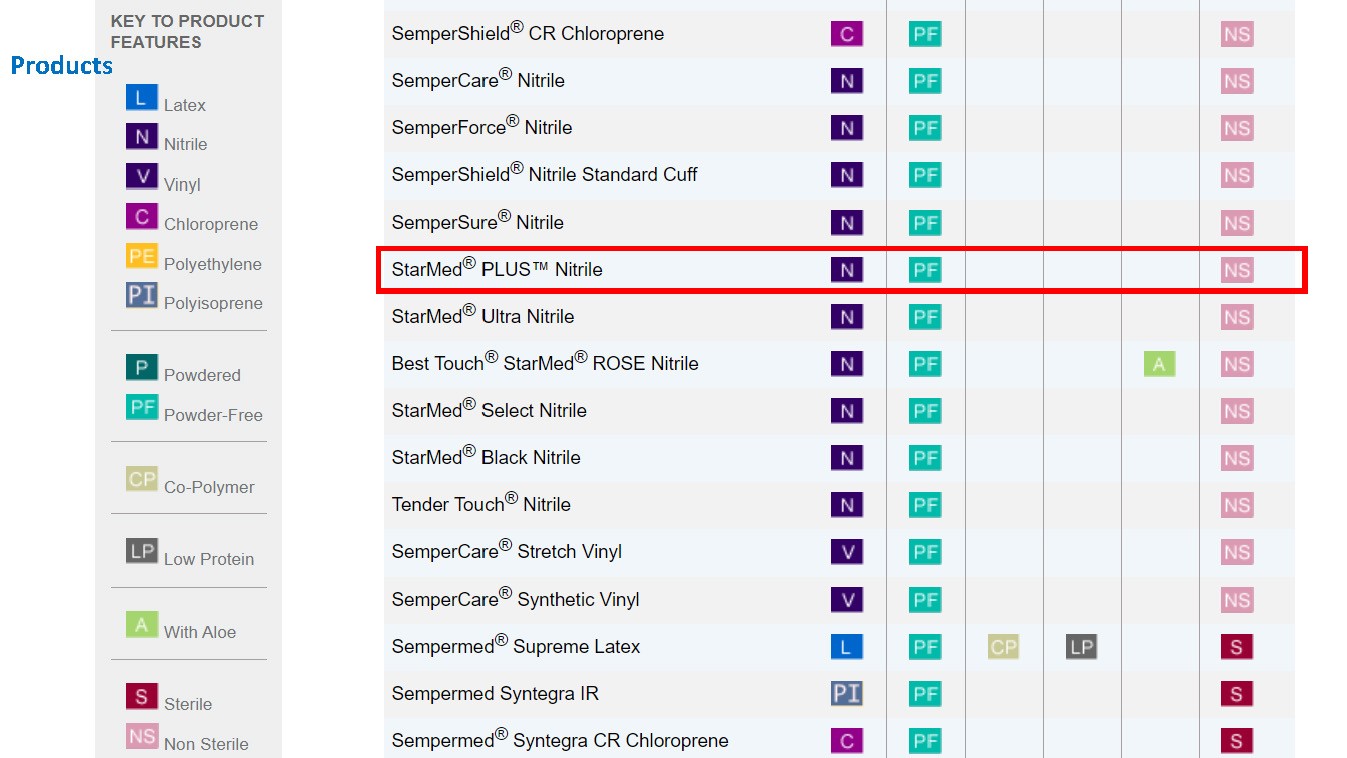This screenshot has height=758, width=1347.
Task: Click the Polyethylene PE icon in key
Action: (142, 256)
